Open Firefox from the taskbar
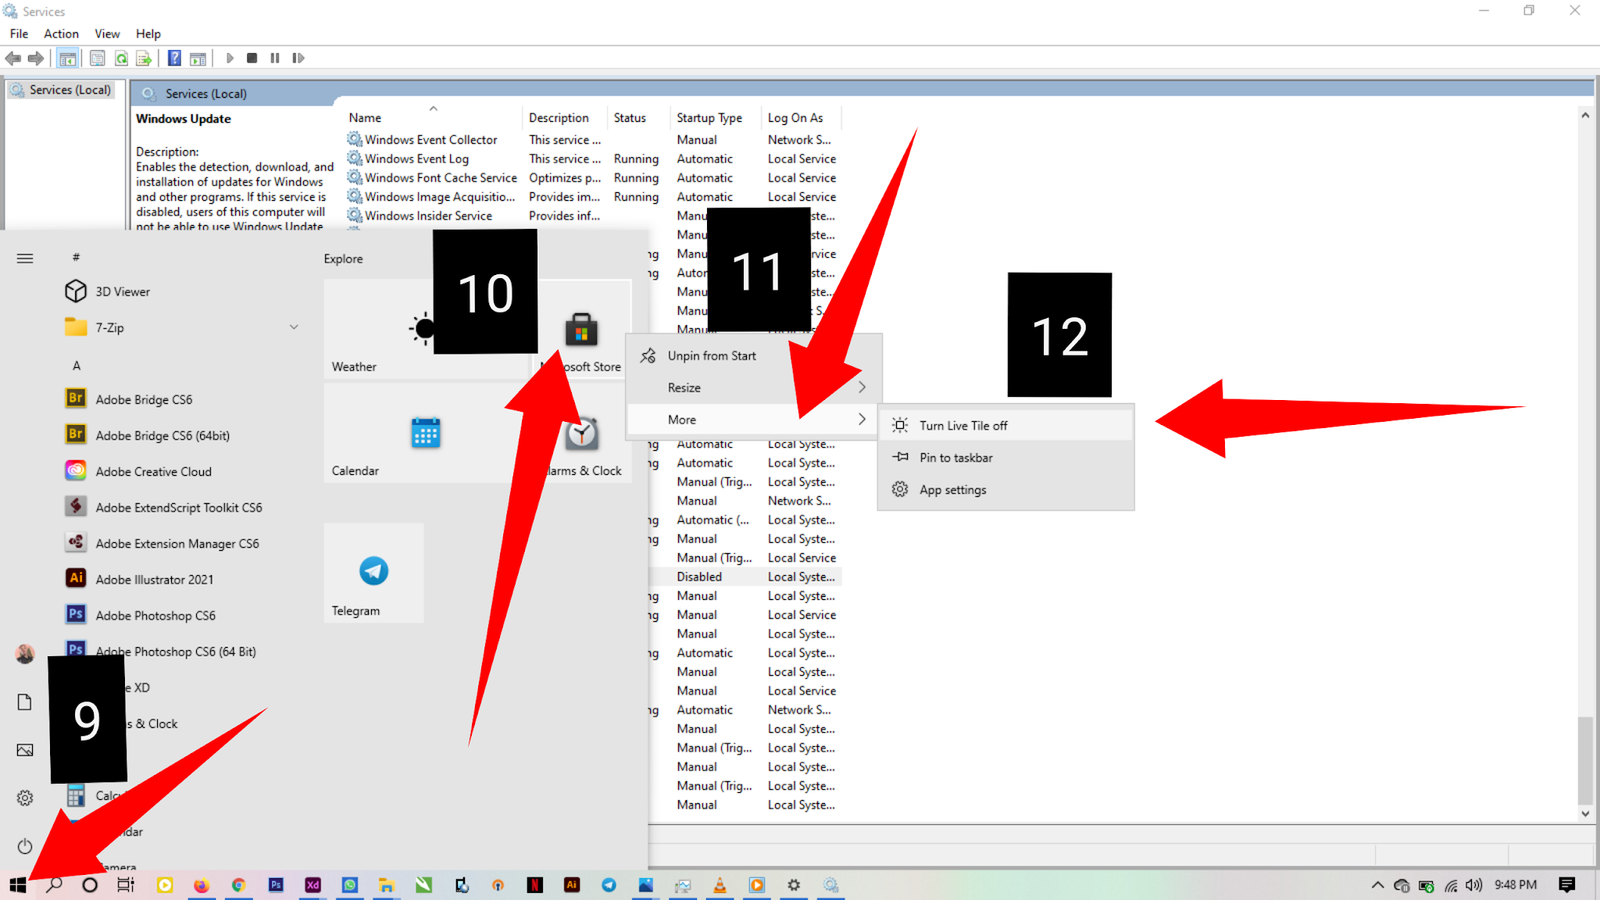This screenshot has height=900, width=1600. click(x=201, y=885)
